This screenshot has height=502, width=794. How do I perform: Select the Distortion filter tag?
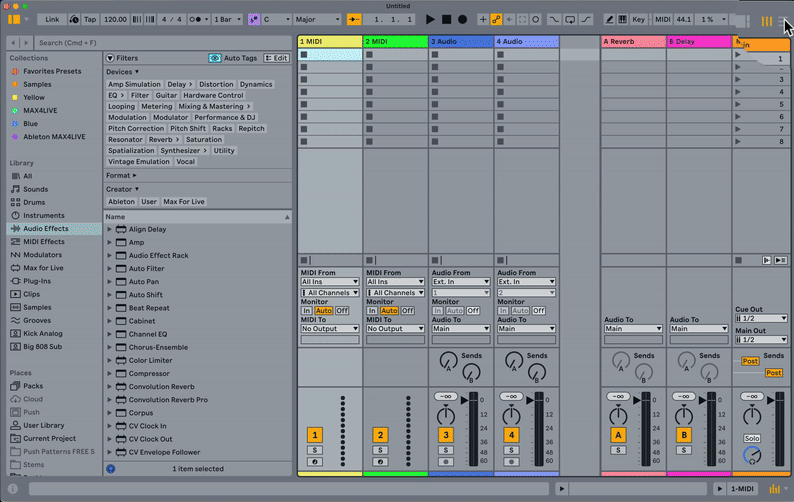215,84
